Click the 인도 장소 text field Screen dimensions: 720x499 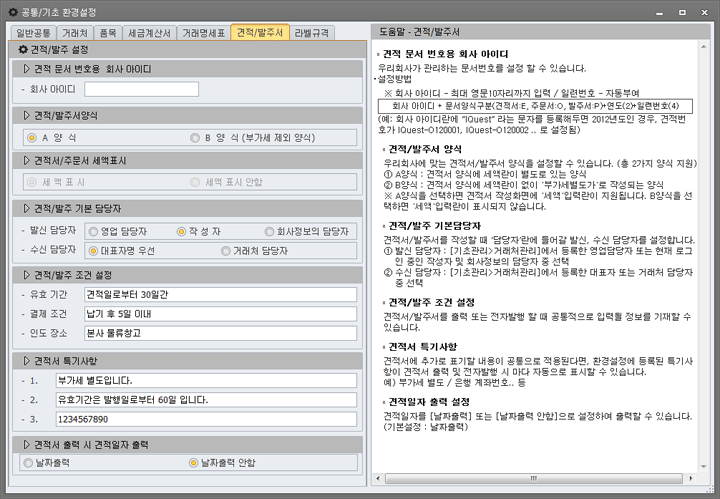(x=220, y=333)
